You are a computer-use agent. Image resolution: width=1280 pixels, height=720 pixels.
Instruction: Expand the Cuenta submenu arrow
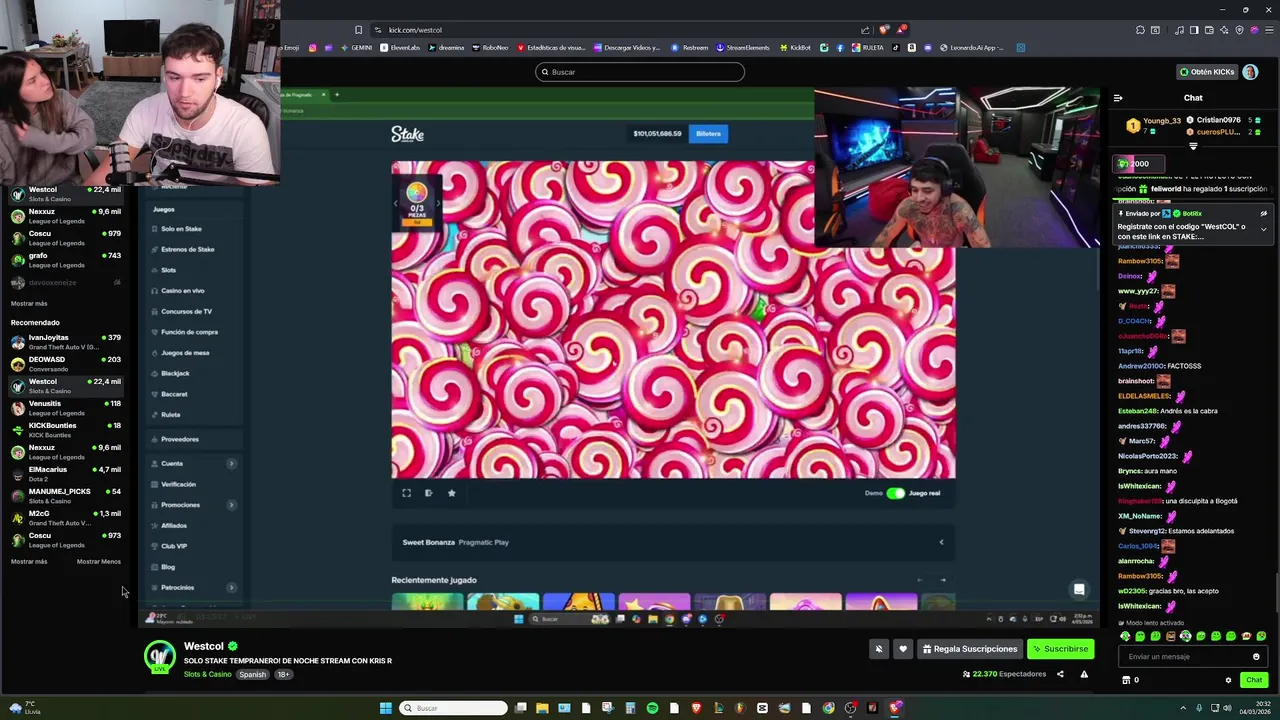[231, 464]
